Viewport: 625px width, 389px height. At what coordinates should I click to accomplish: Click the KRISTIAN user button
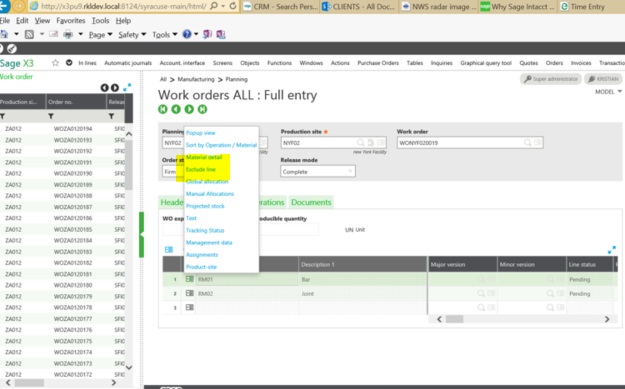pos(604,79)
